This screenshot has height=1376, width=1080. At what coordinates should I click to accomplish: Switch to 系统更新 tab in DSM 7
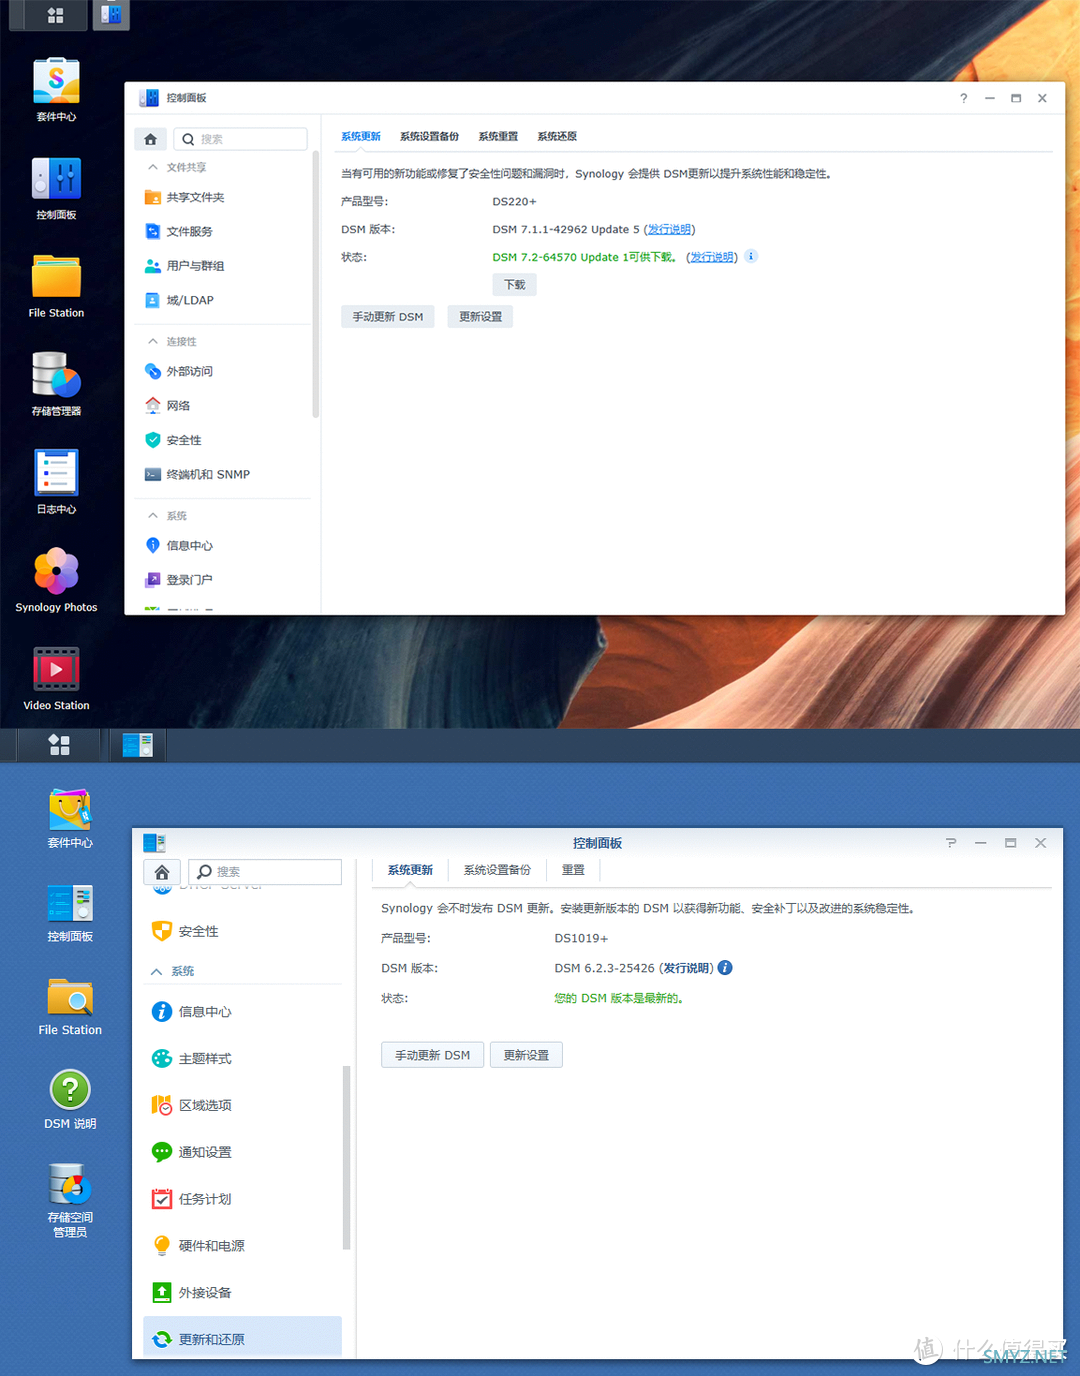pos(361,136)
